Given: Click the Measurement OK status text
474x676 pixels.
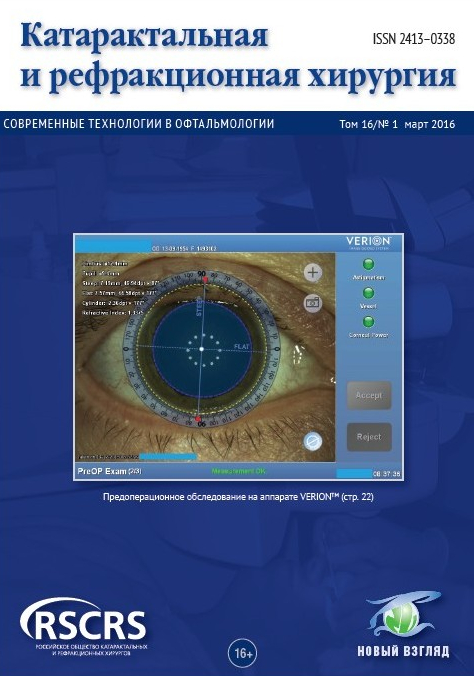Looking at the screenshot, I should [x=239, y=471].
